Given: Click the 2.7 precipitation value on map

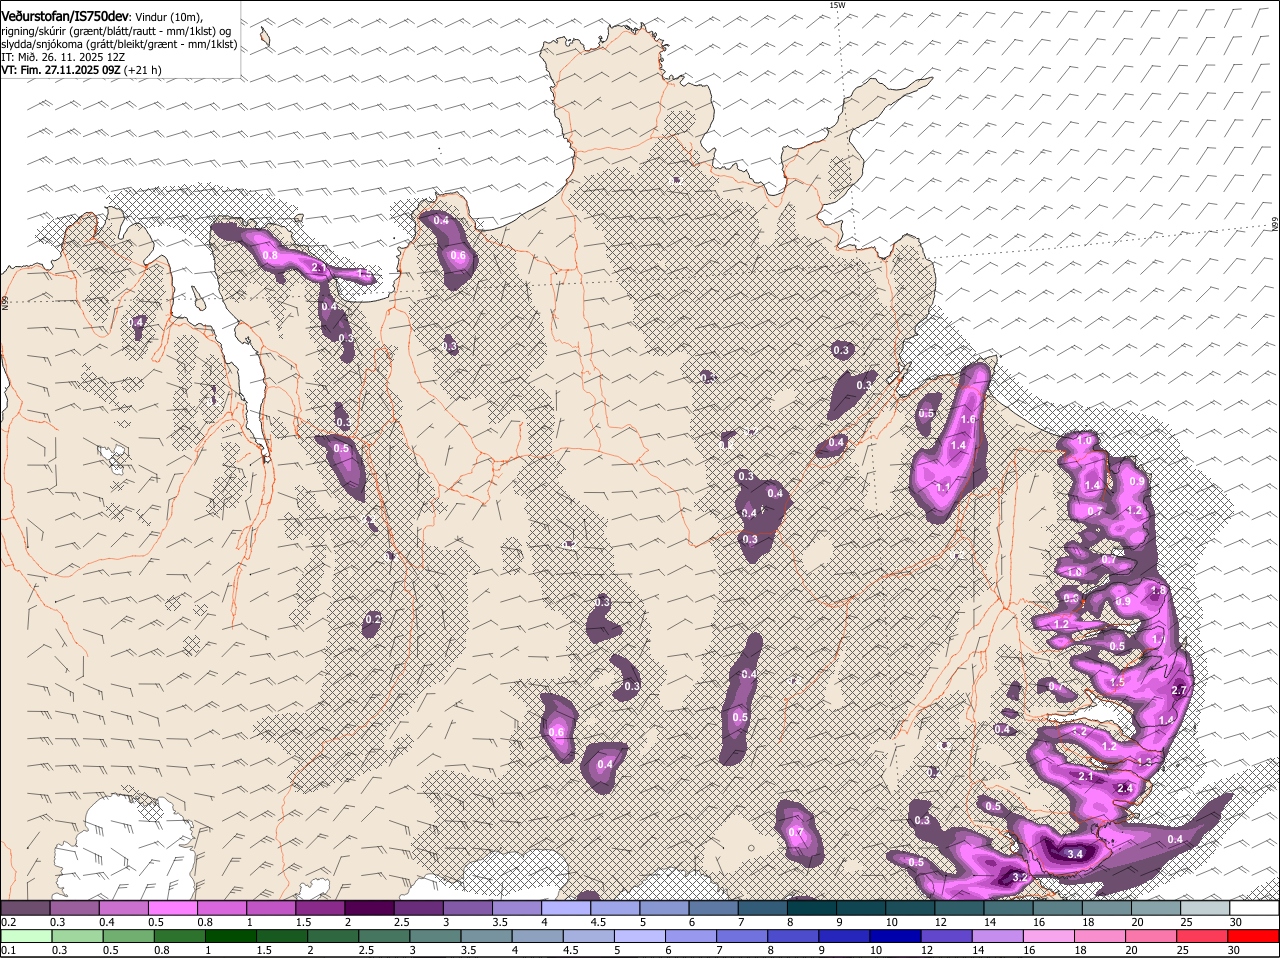Looking at the screenshot, I should pyautogui.click(x=1178, y=690).
